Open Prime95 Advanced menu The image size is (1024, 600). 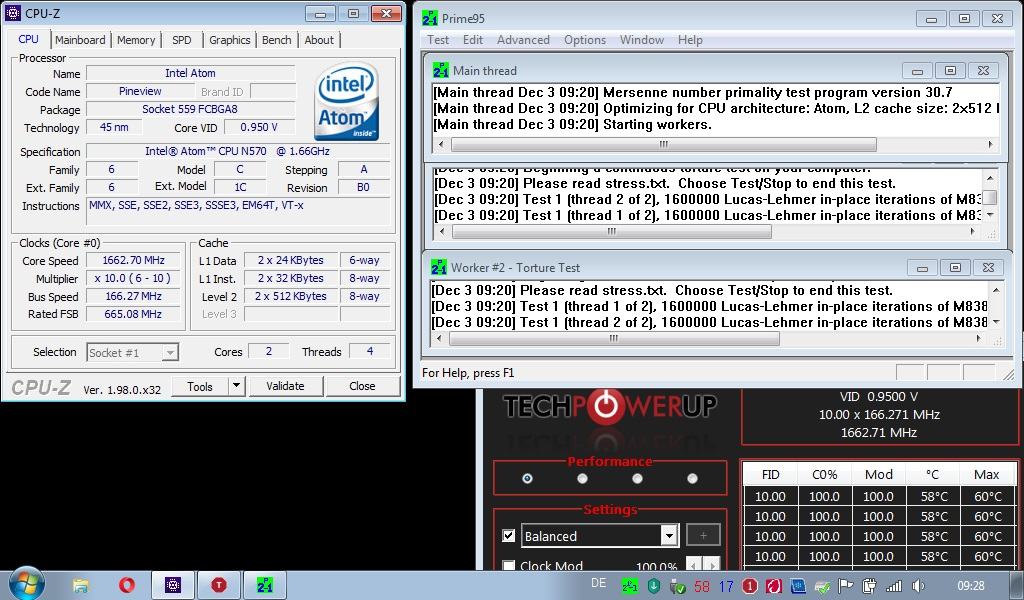pyautogui.click(x=523, y=40)
